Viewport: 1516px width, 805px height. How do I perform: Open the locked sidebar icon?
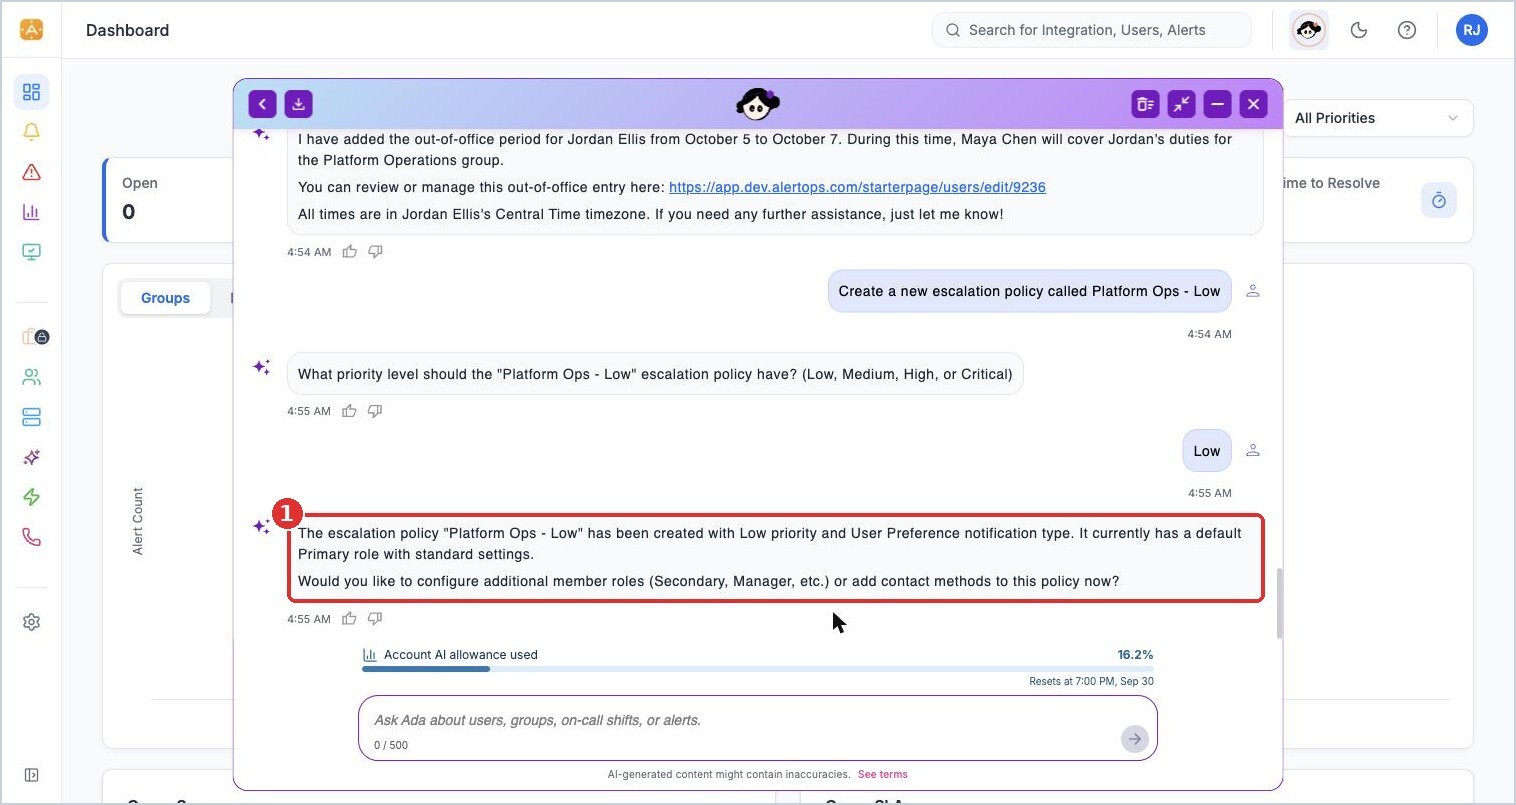coord(35,337)
